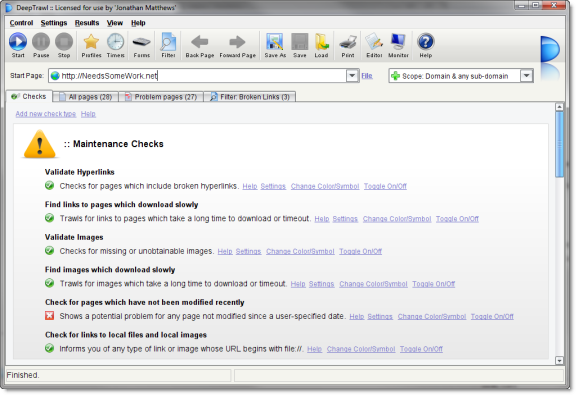Pause the crawl using Pause icon

pyautogui.click(x=41, y=45)
